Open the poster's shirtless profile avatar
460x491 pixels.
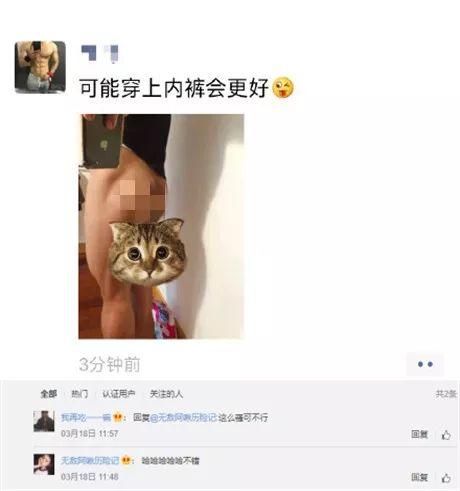click(x=40, y=67)
